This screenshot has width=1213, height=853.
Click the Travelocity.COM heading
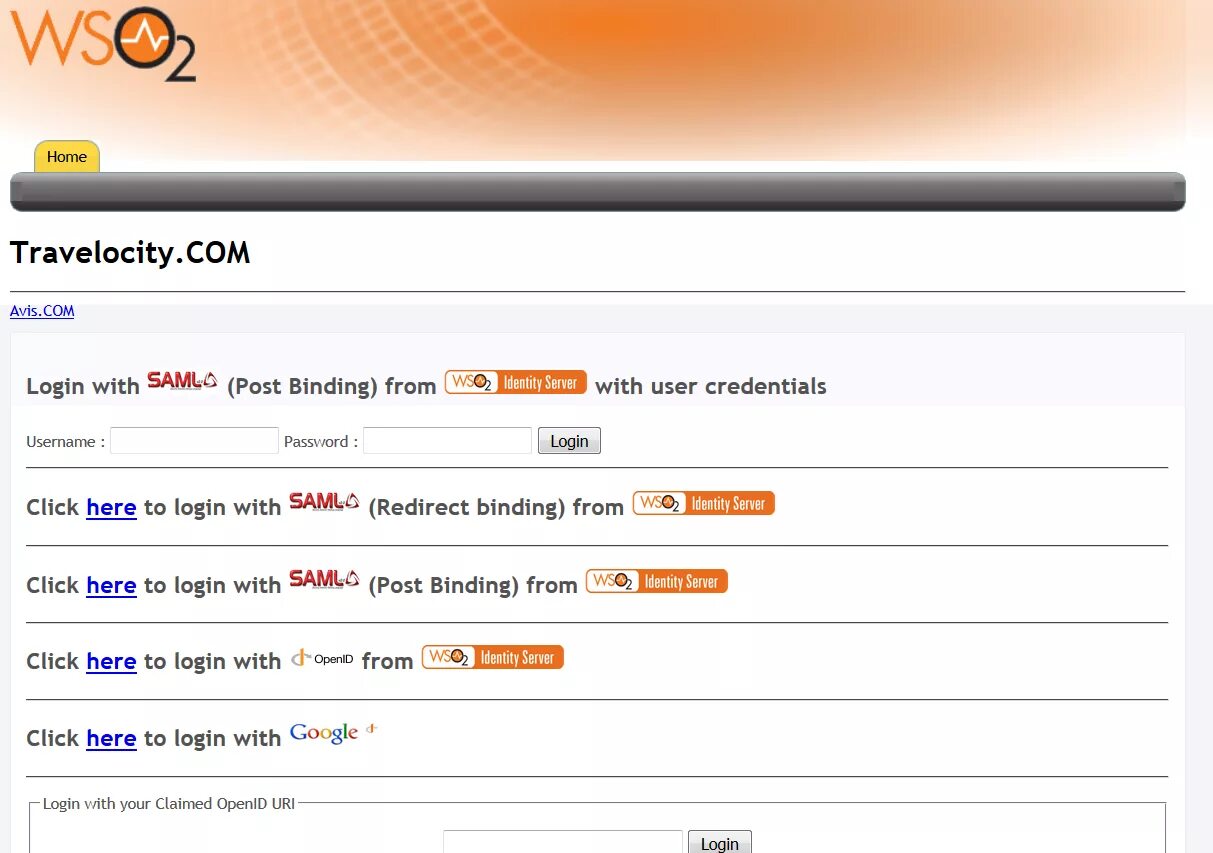pos(130,253)
